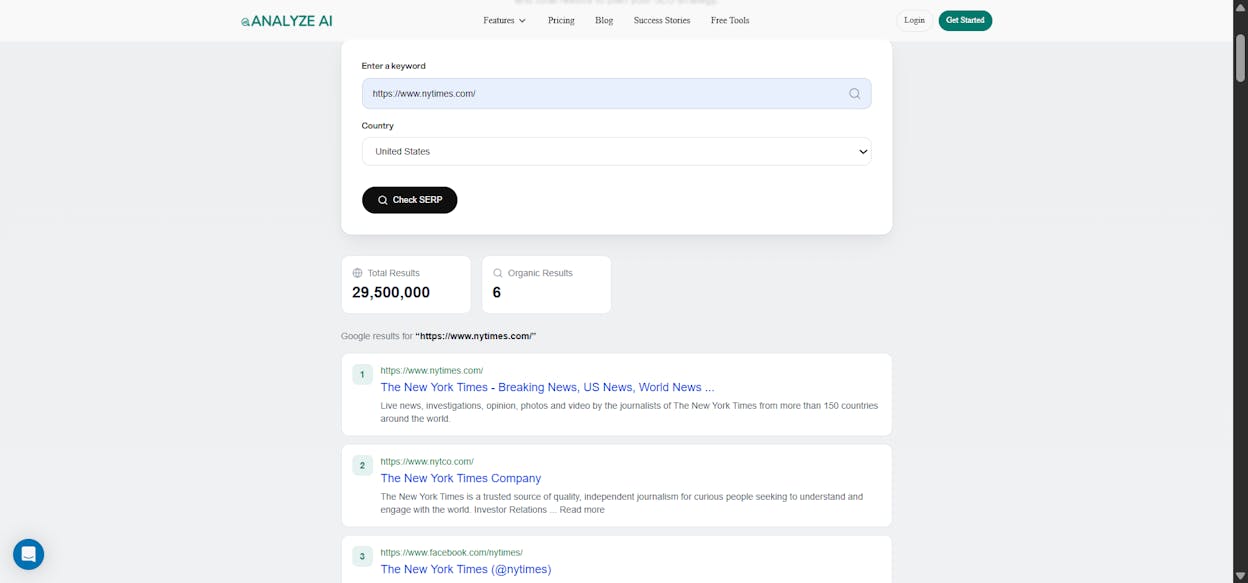The image size is (1248, 583).
Task: Click the Analyze AI logo
Action: (x=286, y=20)
